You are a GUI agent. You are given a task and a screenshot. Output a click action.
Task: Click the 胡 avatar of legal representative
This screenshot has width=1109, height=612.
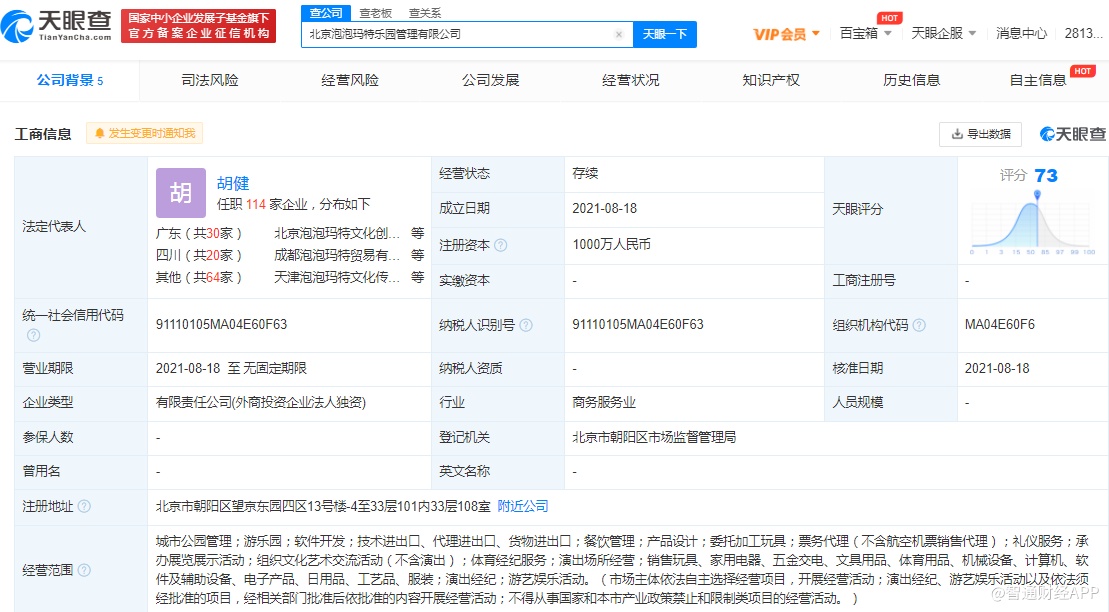click(180, 193)
